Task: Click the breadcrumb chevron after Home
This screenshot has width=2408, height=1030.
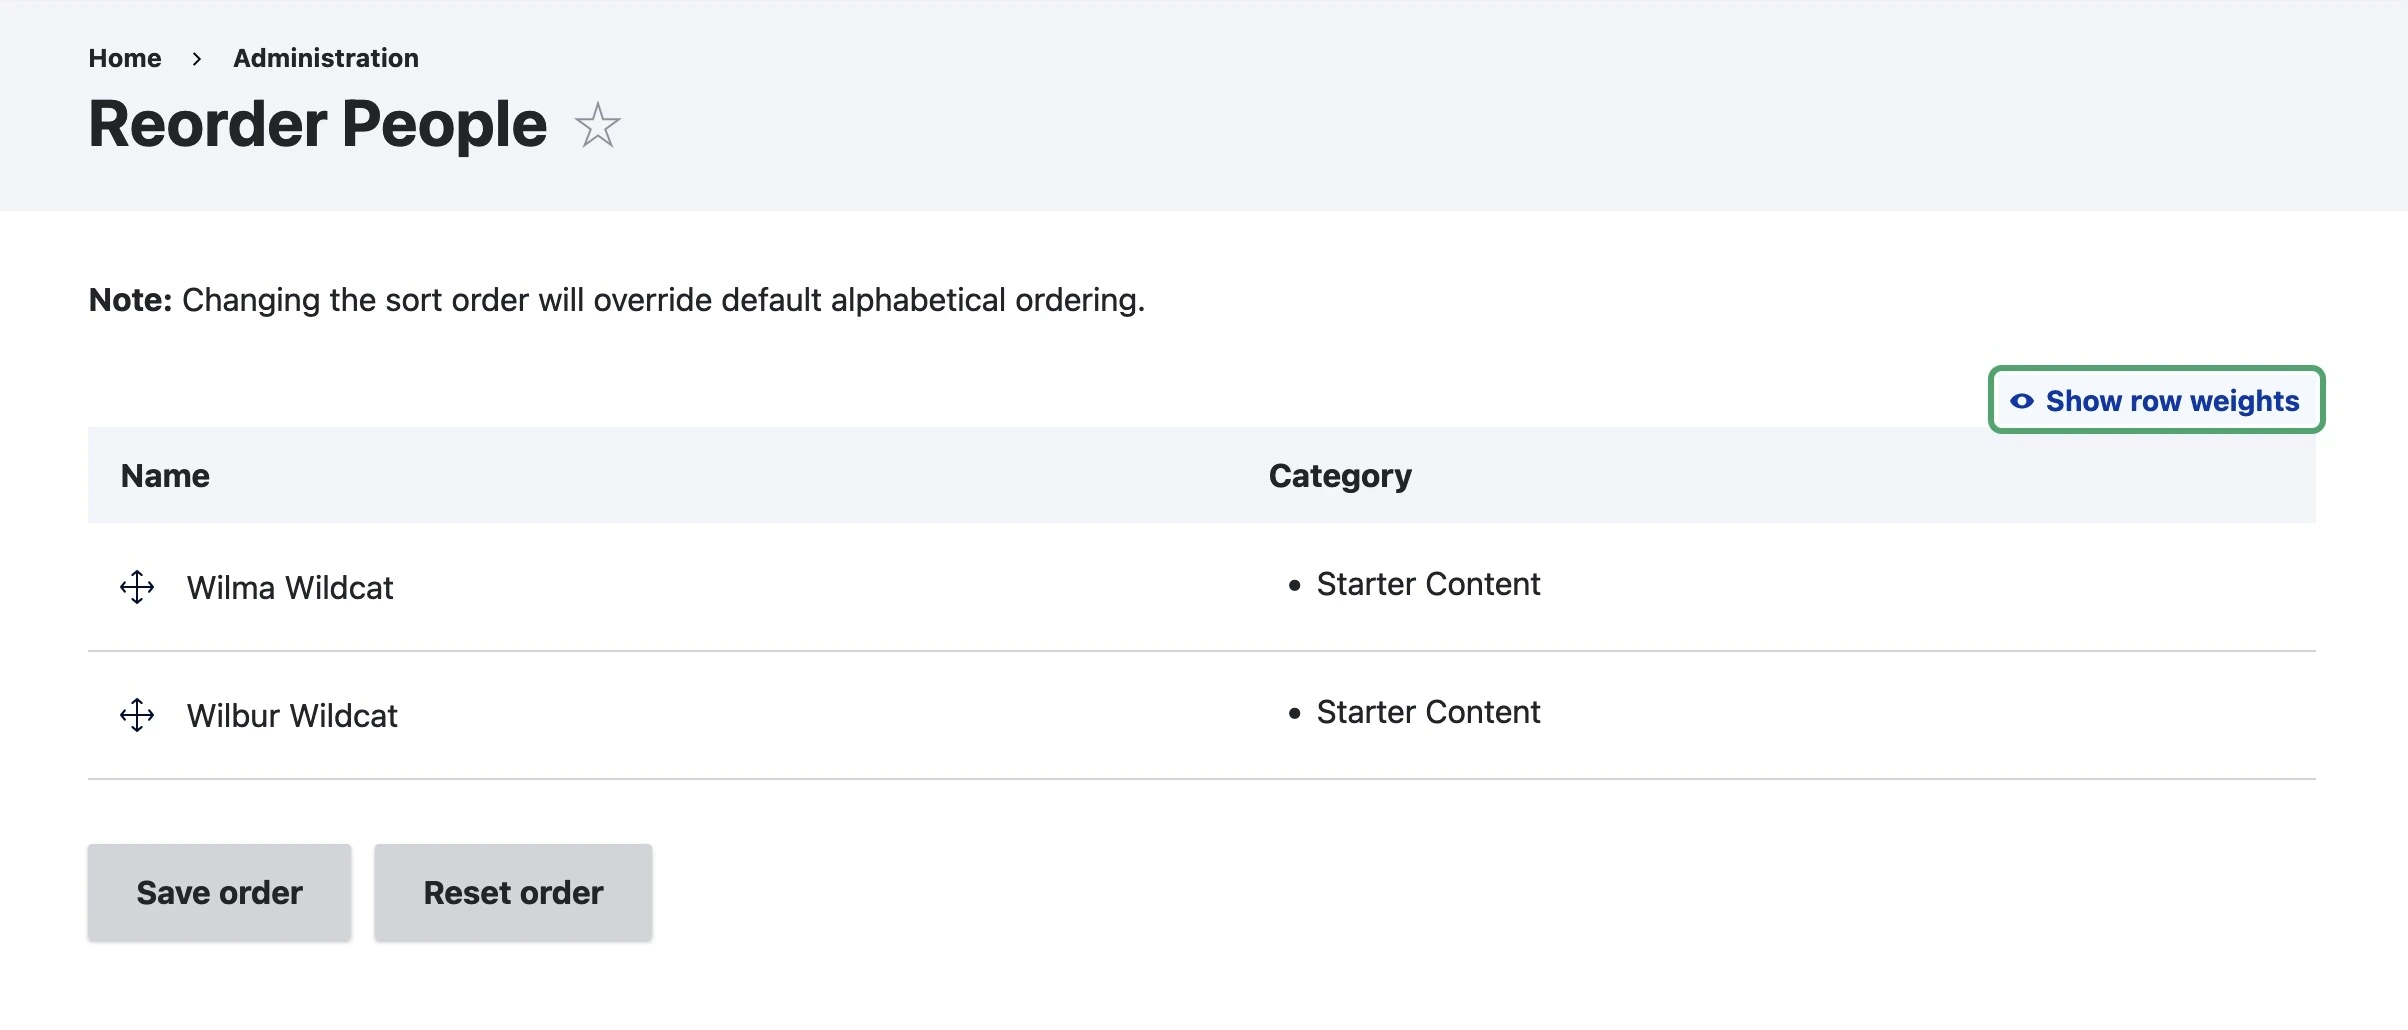Action: [x=197, y=59]
